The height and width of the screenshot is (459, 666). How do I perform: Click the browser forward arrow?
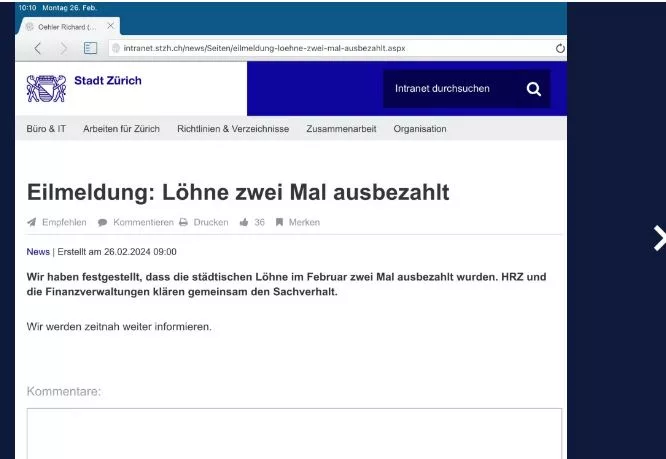tap(64, 48)
